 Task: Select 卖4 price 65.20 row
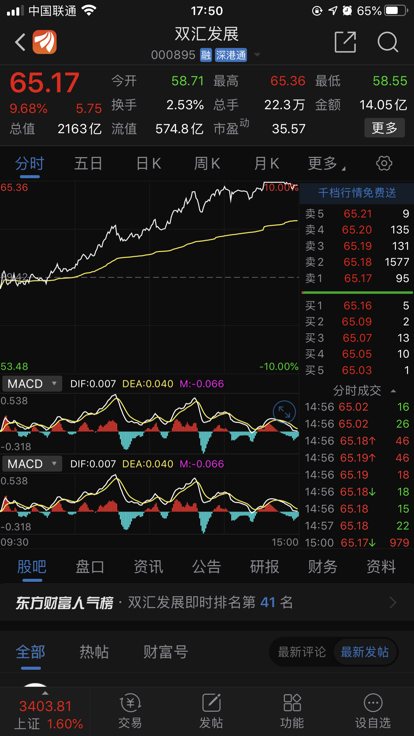[x=357, y=230]
